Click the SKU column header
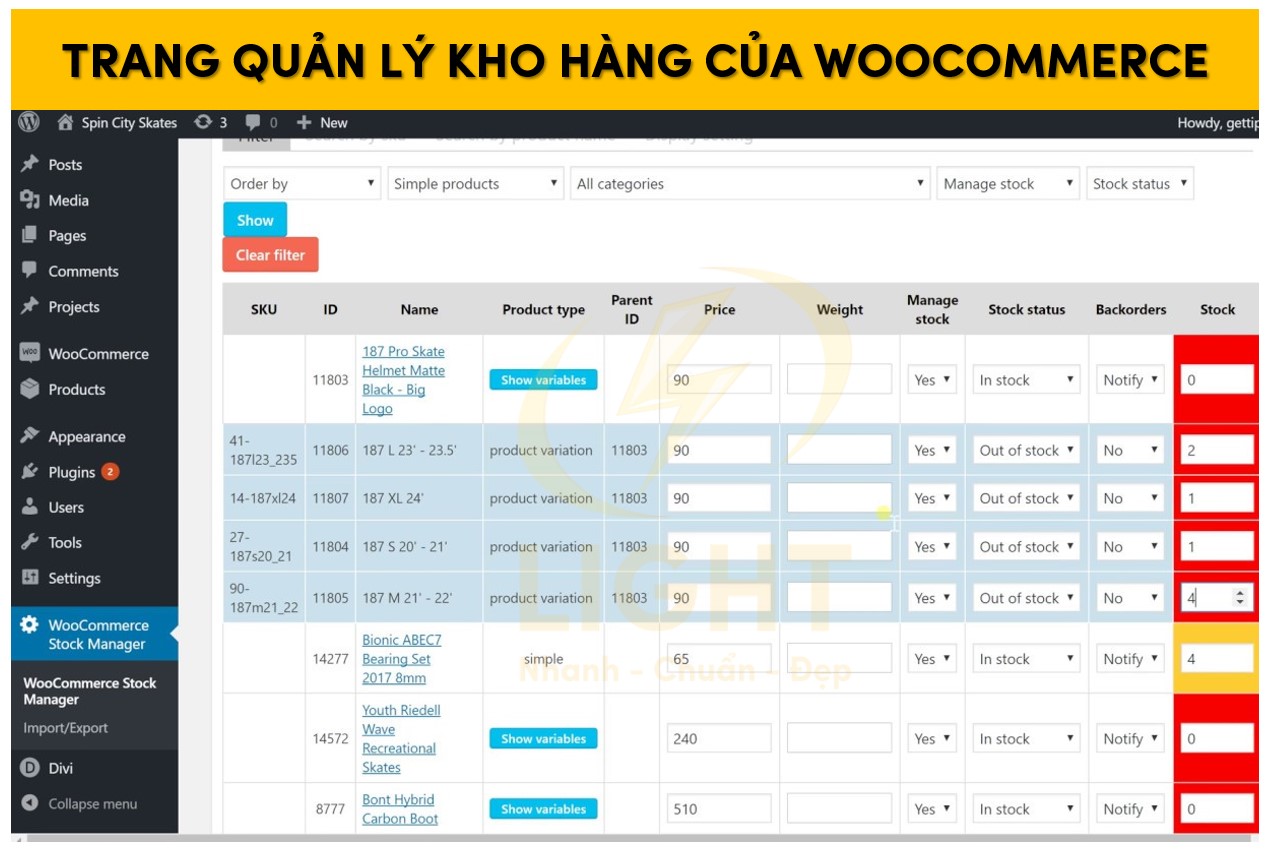This screenshot has width=1272, height=852. pos(264,310)
